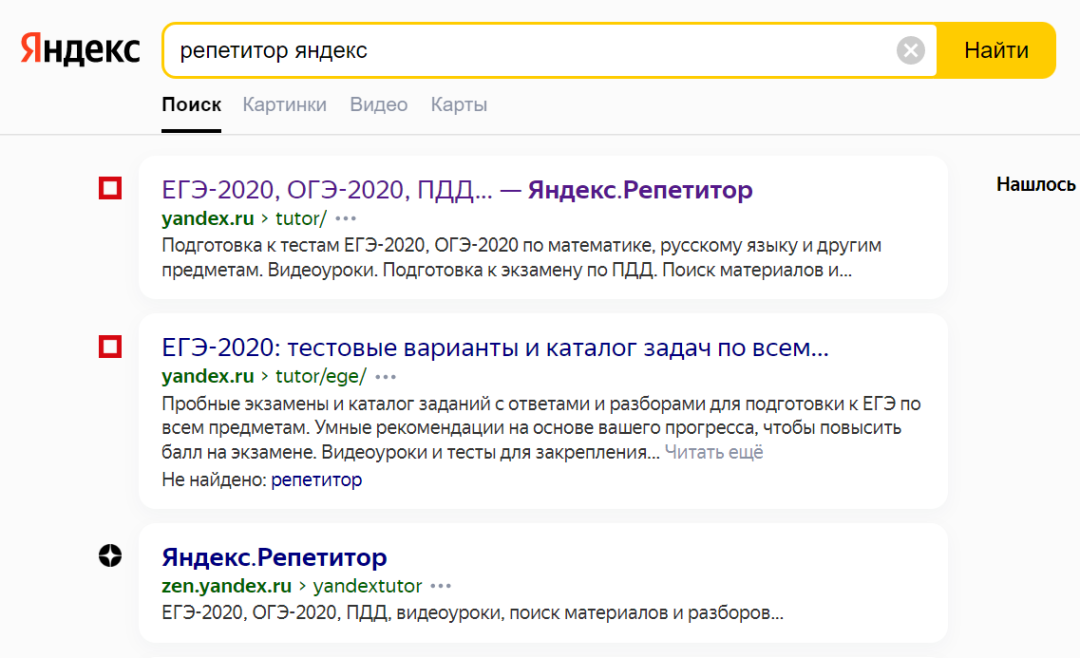Click the репетитор link after Не найдено

pyautogui.click(x=316, y=480)
